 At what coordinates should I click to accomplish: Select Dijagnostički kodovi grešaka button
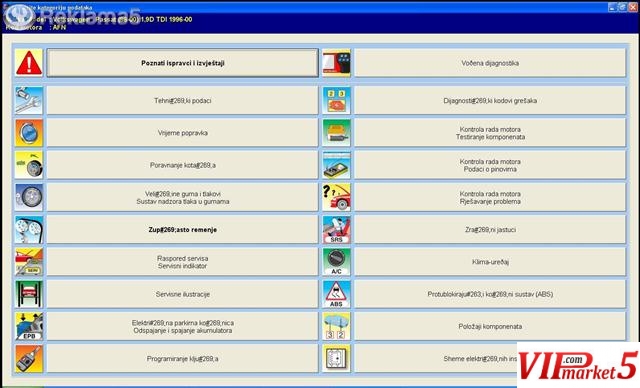tap(490, 100)
